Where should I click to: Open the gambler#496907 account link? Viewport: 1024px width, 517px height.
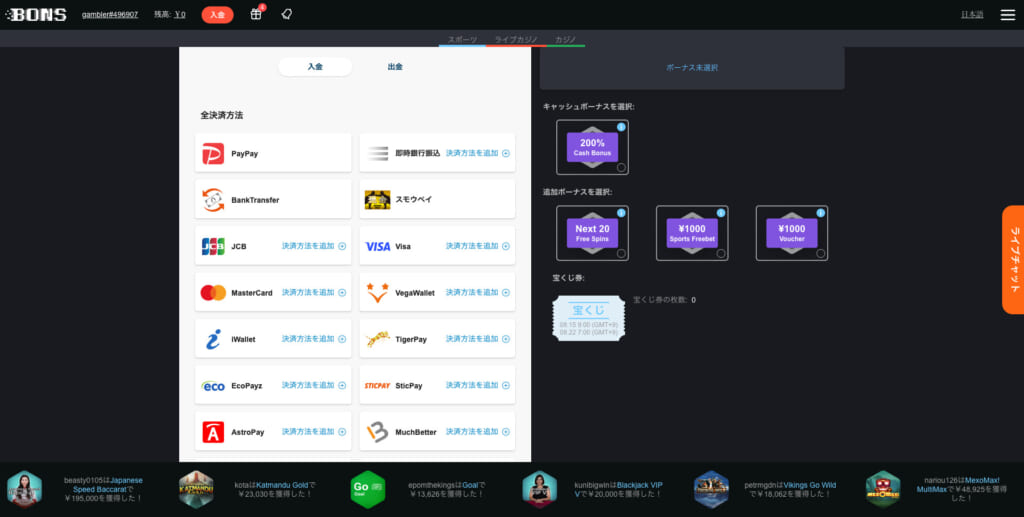[110, 14]
